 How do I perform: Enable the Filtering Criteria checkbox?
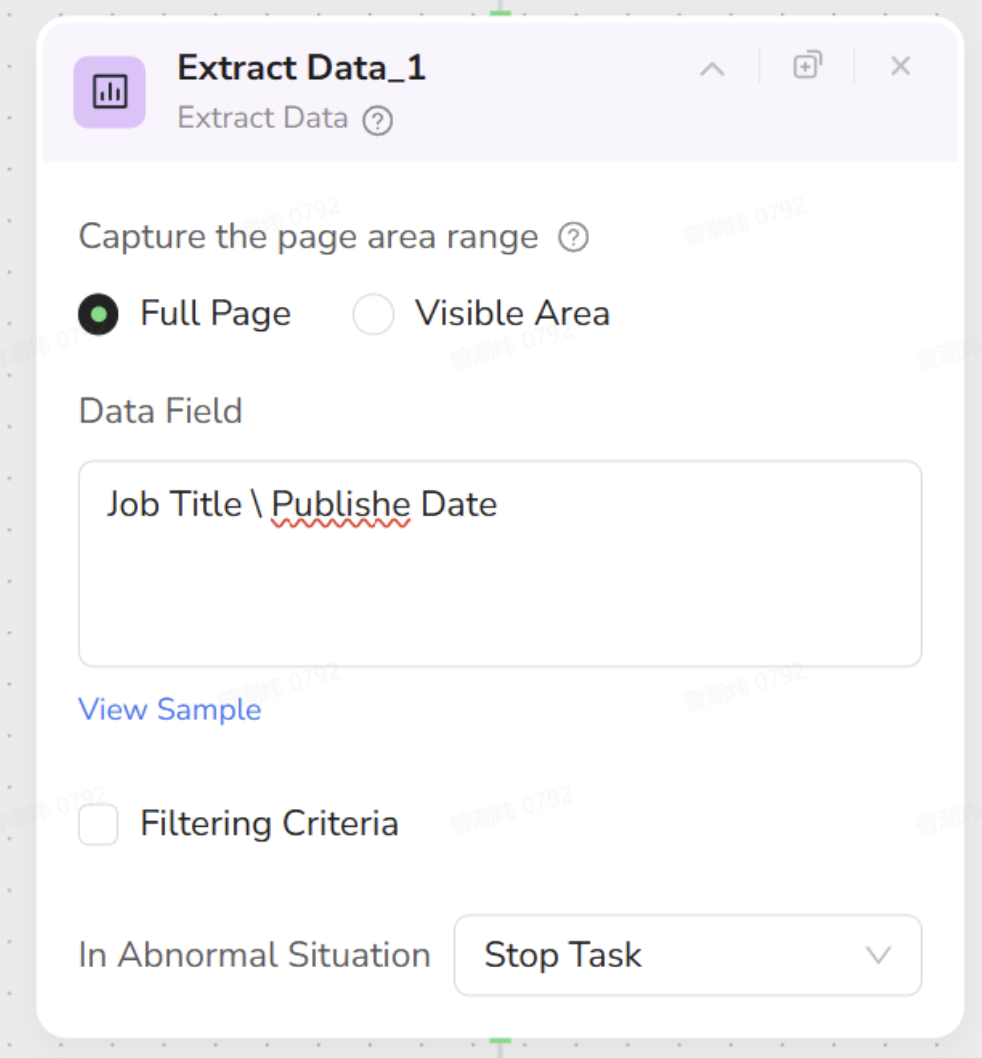(99, 825)
